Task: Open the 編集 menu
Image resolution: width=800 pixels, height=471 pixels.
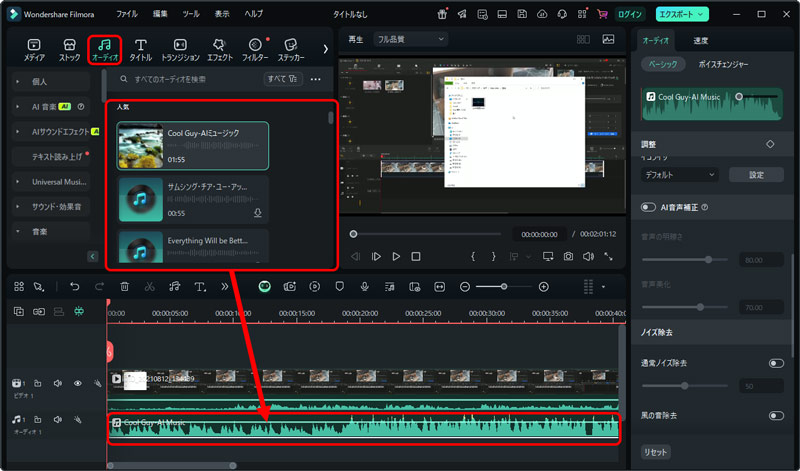Action: 160,14
